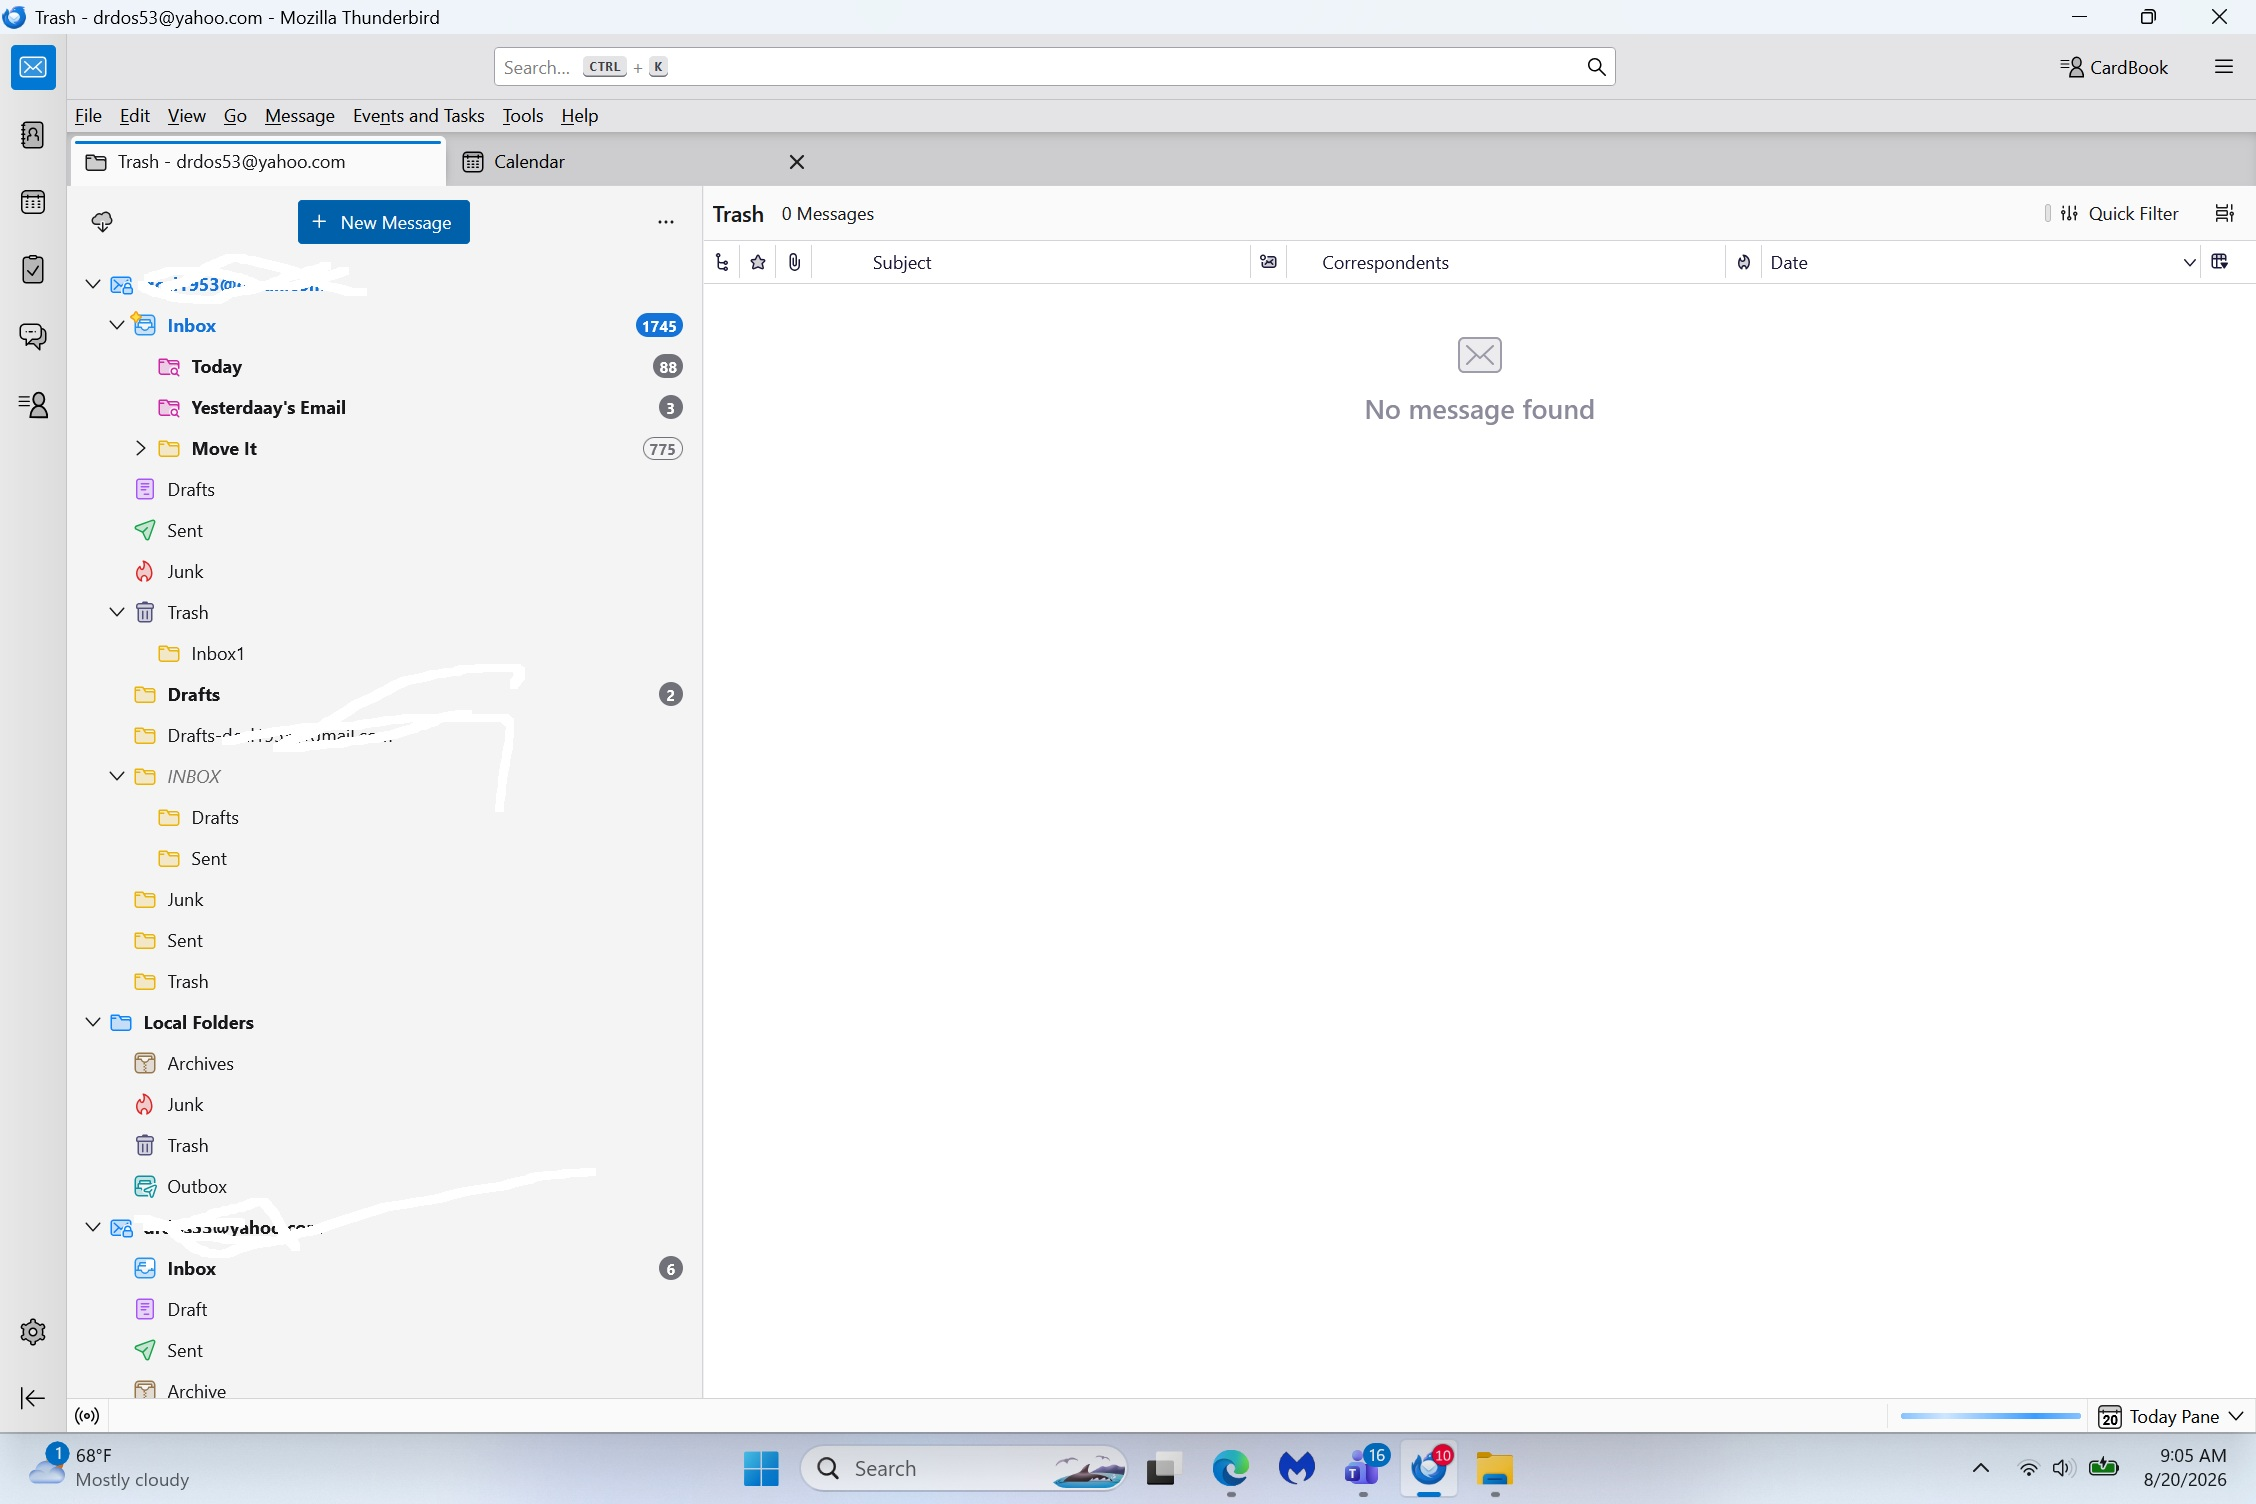Open the Mail space icon

click(33, 67)
